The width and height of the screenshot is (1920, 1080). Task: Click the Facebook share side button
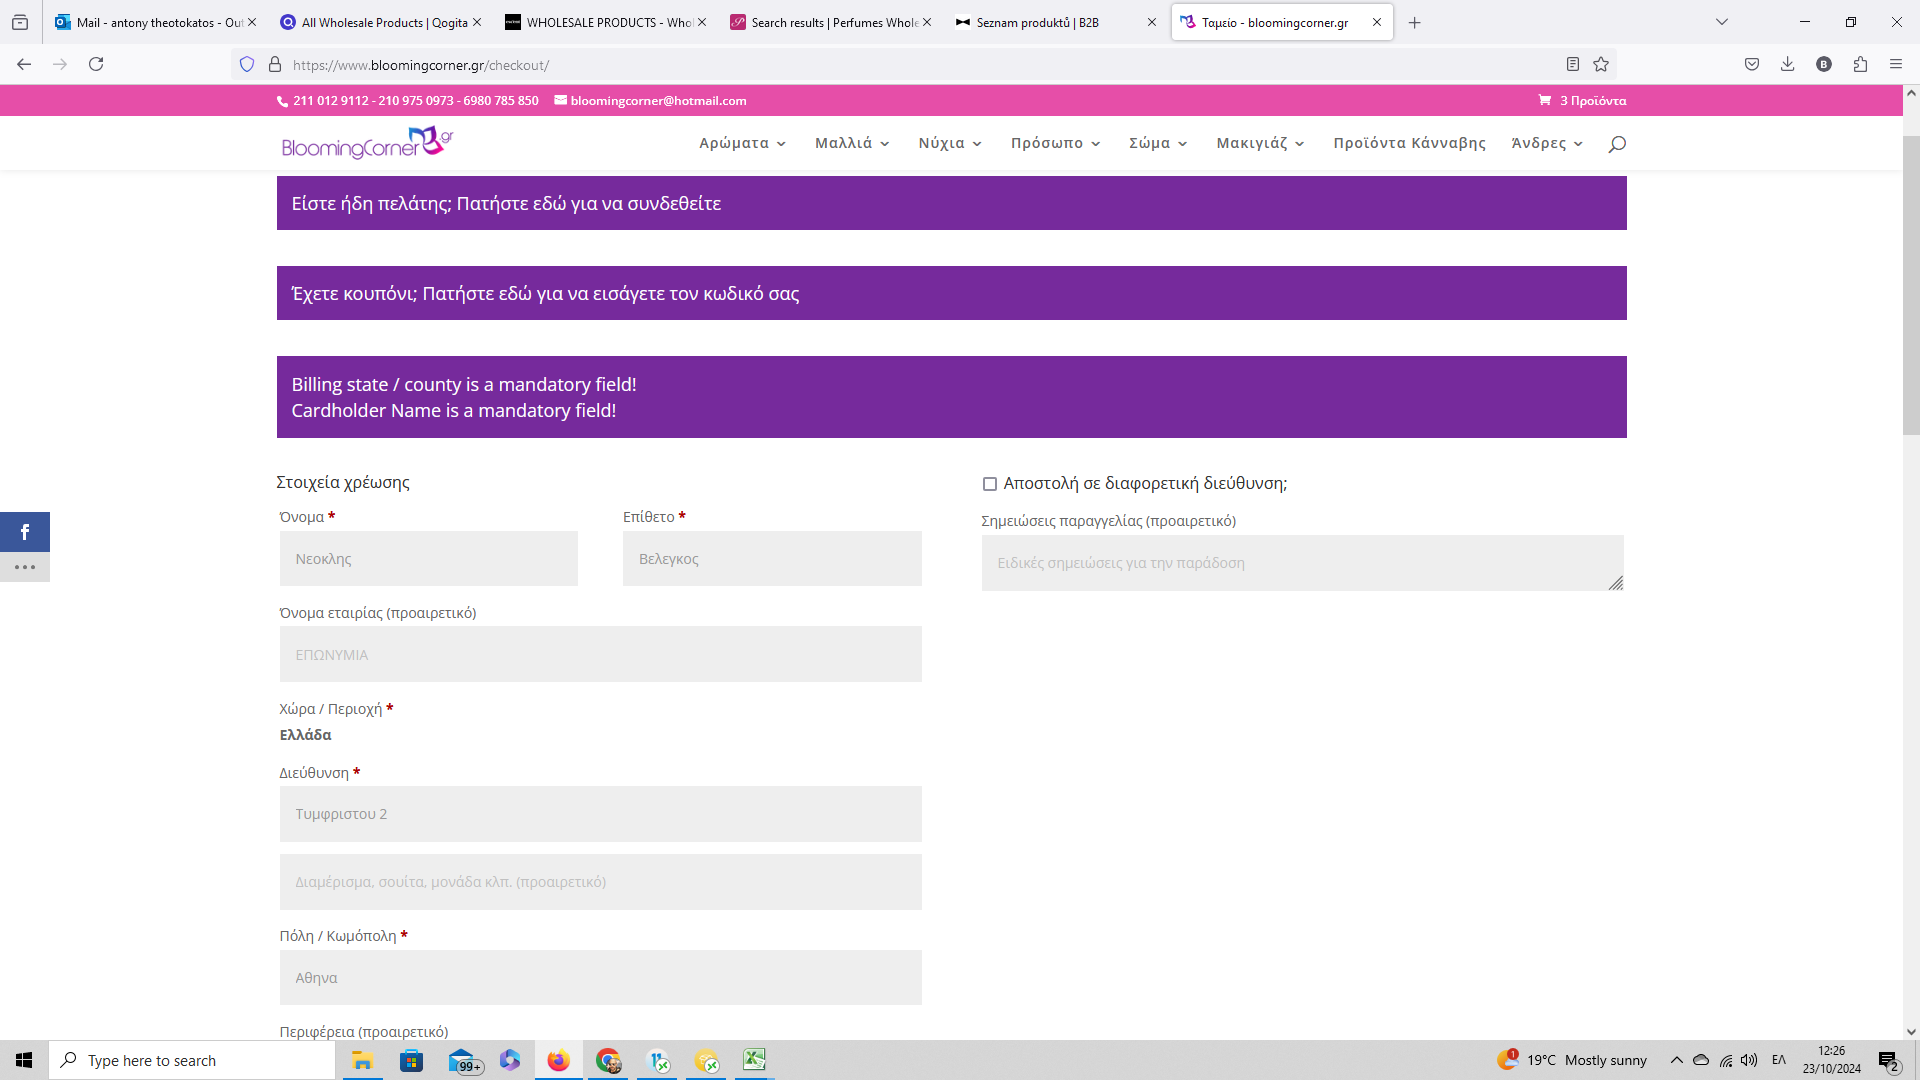click(x=25, y=532)
